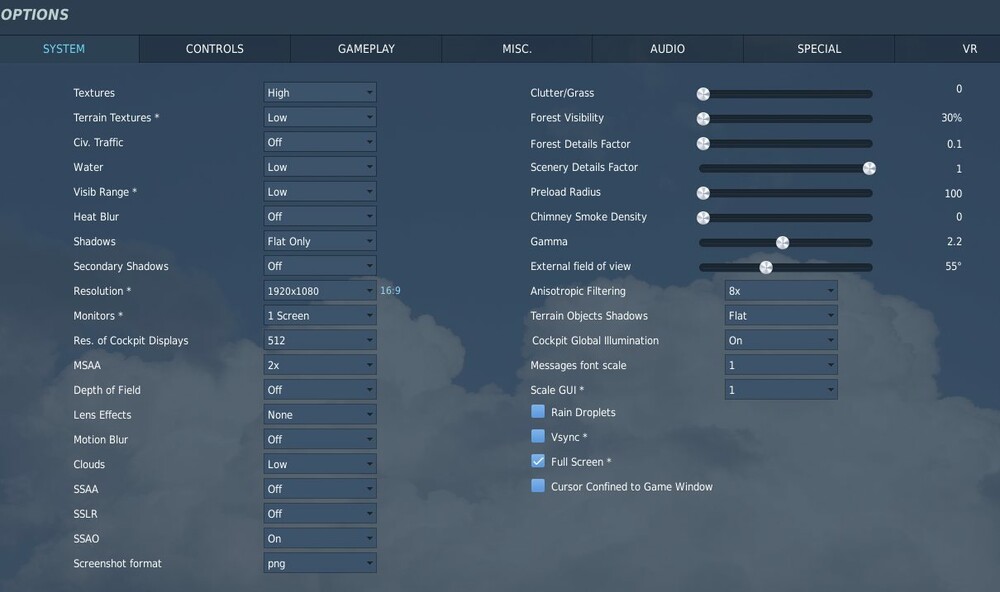Open the Shadows dropdown showing Flat Only
This screenshot has height=592, width=1000.
click(x=320, y=241)
